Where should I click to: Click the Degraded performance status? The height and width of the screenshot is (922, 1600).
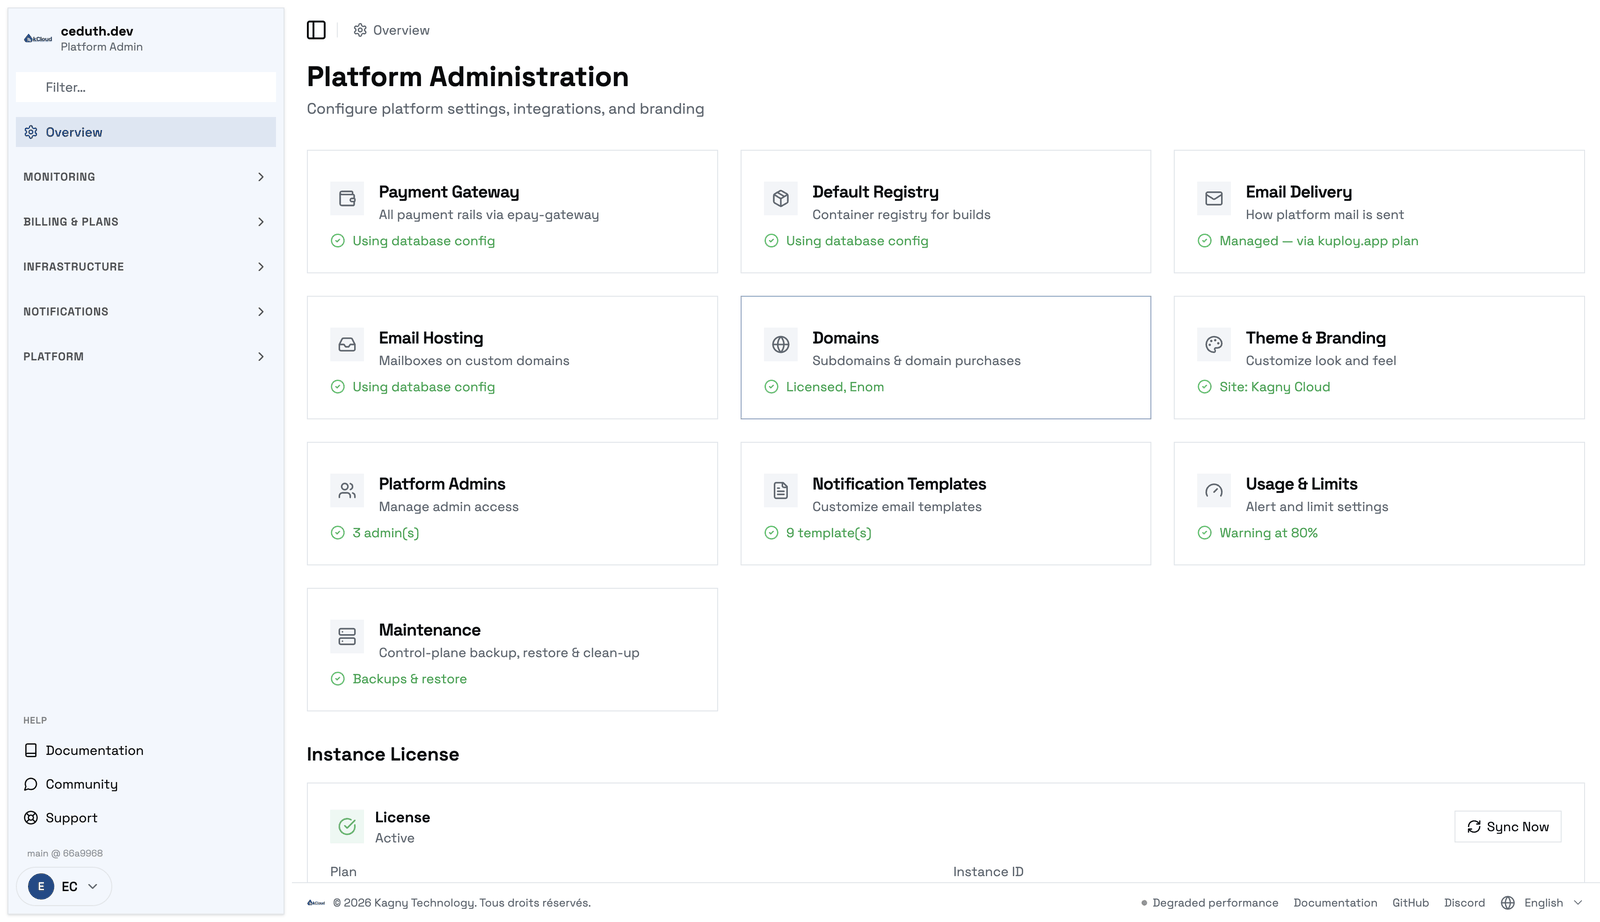(1210, 903)
